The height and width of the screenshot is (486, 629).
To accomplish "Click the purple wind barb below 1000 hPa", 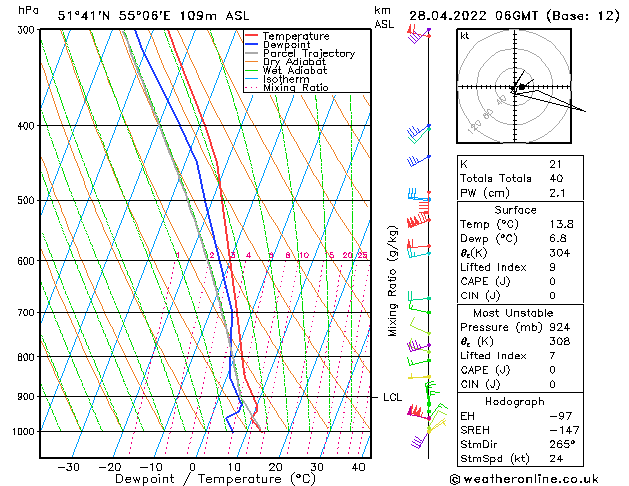I will [x=419, y=440].
